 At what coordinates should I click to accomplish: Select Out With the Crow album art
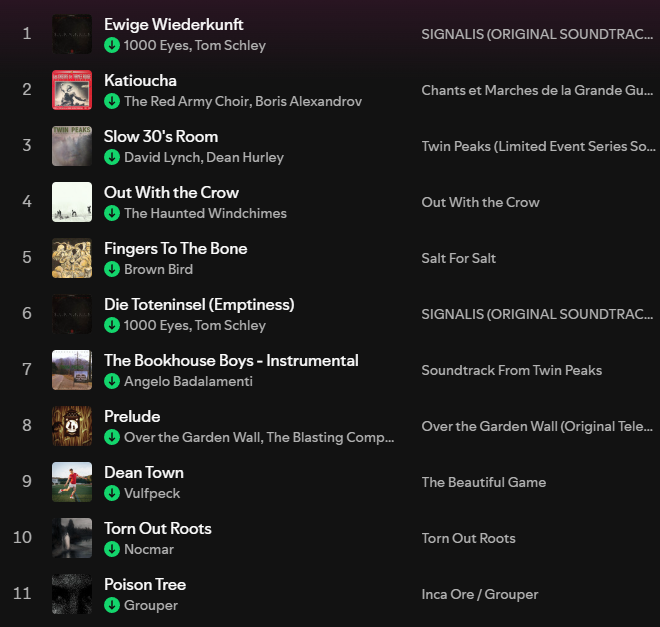pyautogui.click(x=72, y=202)
